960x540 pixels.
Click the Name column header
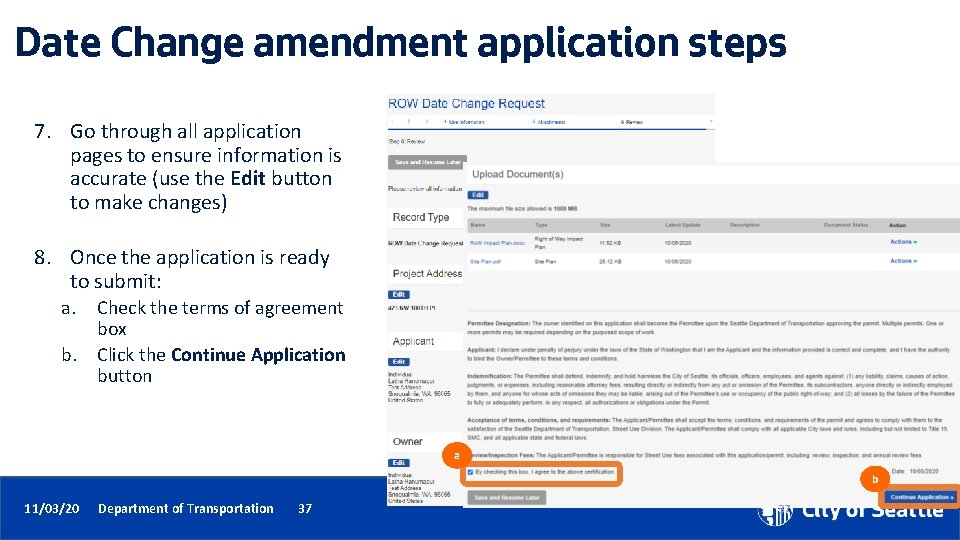478,225
